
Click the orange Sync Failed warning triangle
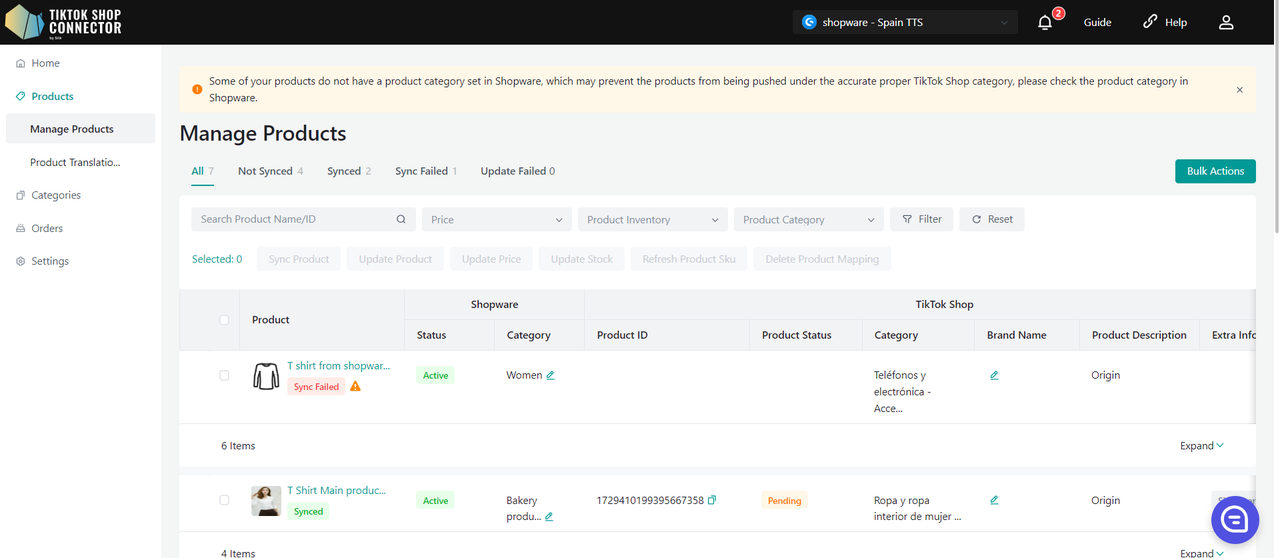pyautogui.click(x=355, y=386)
